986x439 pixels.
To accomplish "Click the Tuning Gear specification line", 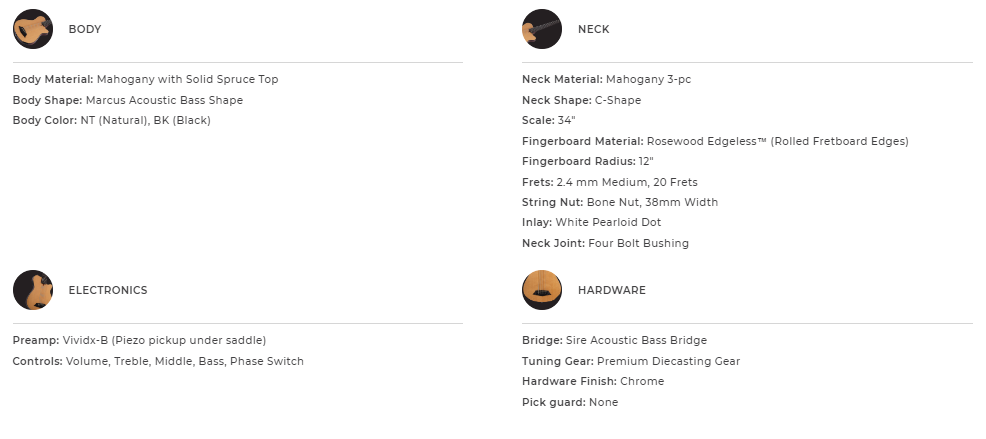I will (x=631, y=361).
